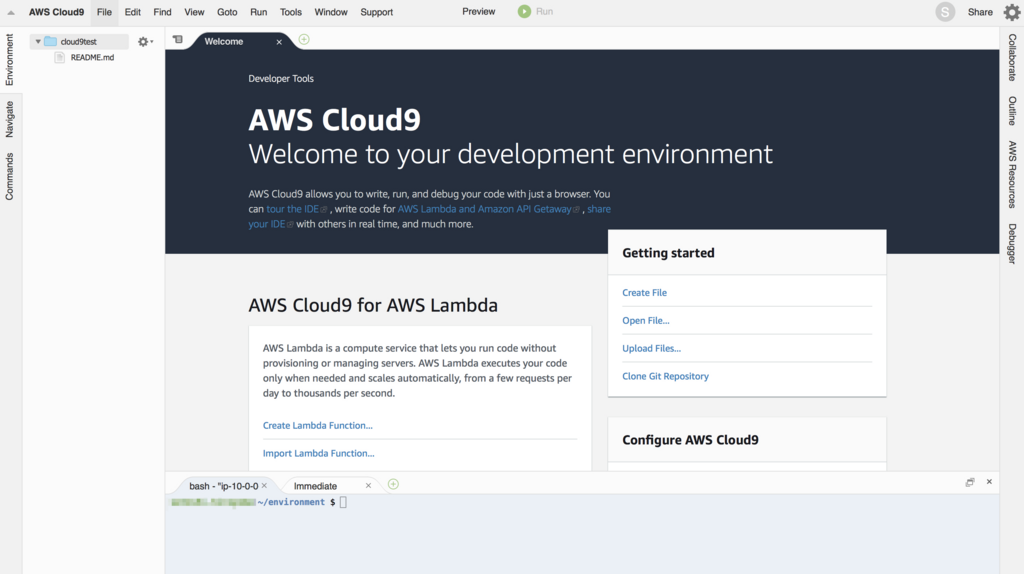Open the View menu
This screenshot has height=574, width=1024.
point(194,12)
